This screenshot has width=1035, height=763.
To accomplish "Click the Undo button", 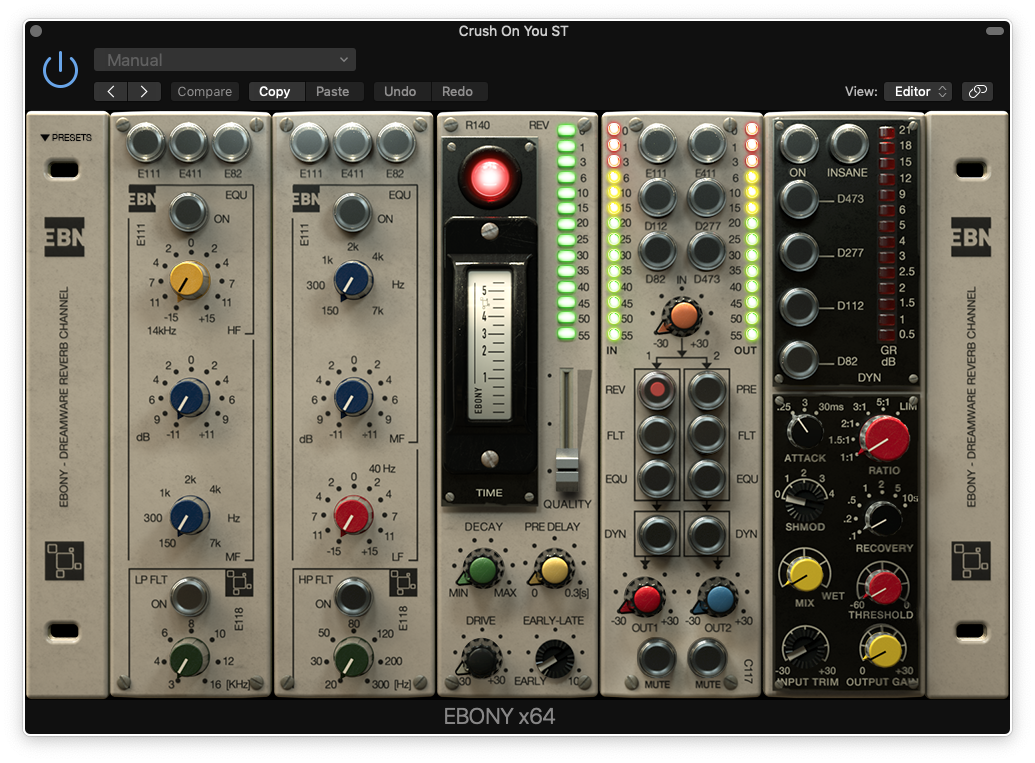I will click(x=400, y=92).
